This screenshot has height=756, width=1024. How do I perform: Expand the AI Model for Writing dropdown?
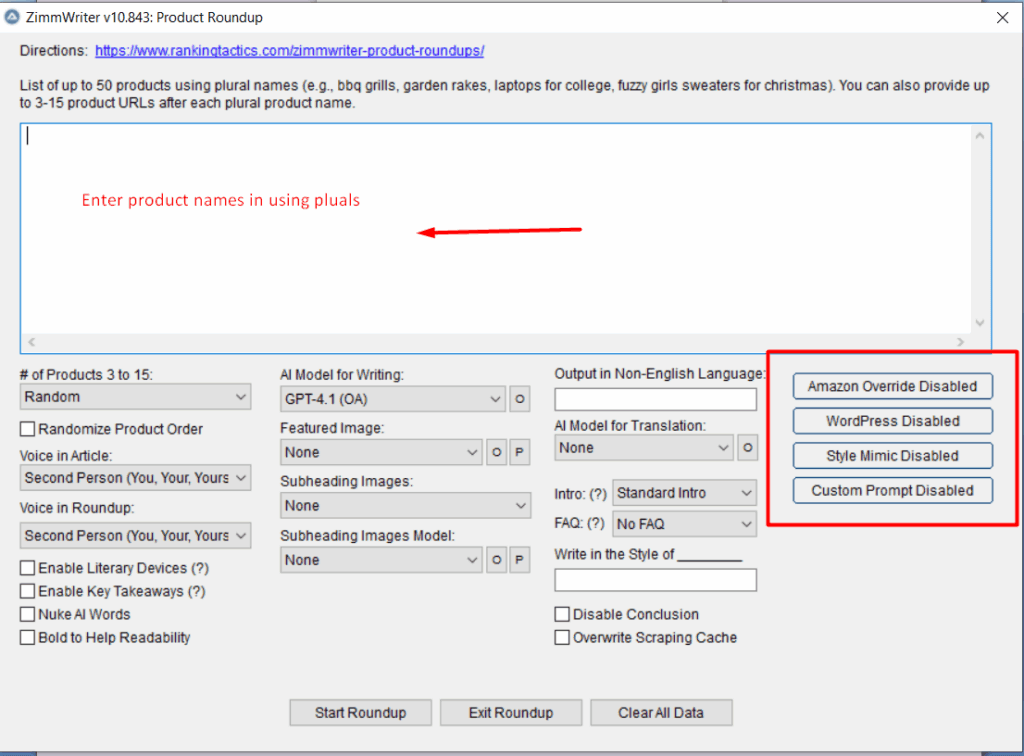pos(392,400)
